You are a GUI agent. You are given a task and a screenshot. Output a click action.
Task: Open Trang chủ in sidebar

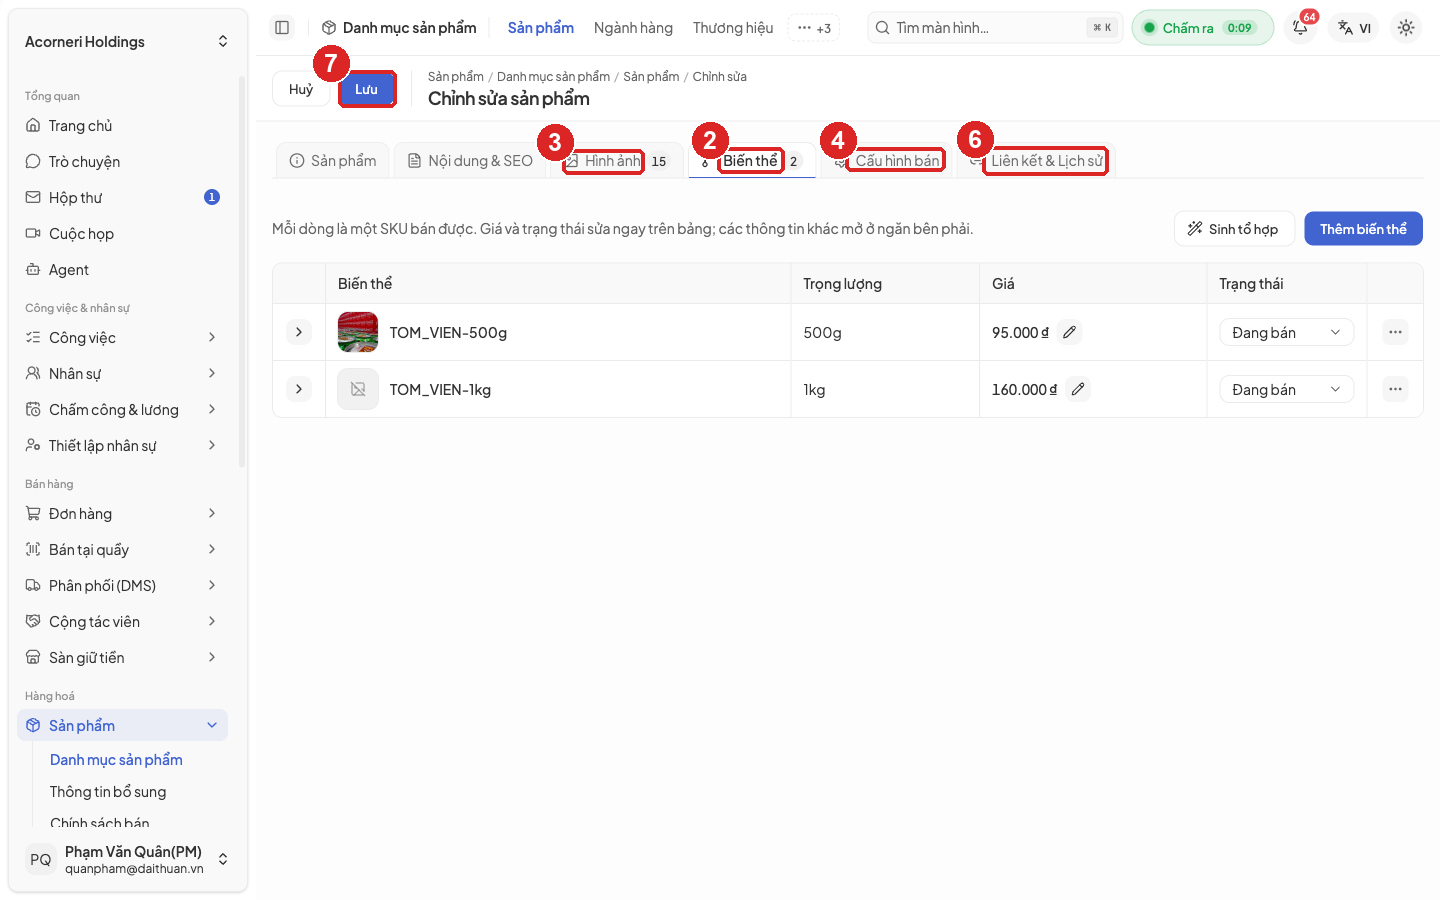[x=122, y=126]
